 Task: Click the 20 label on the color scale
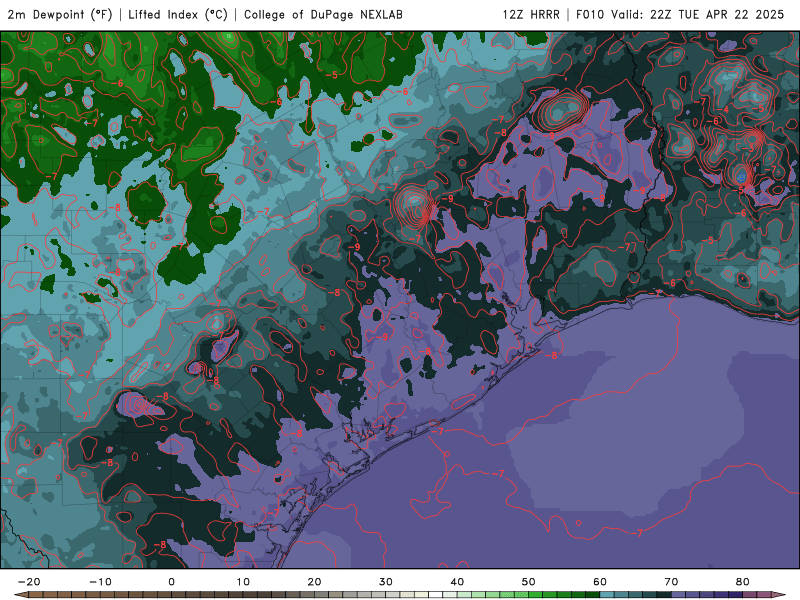314,582
